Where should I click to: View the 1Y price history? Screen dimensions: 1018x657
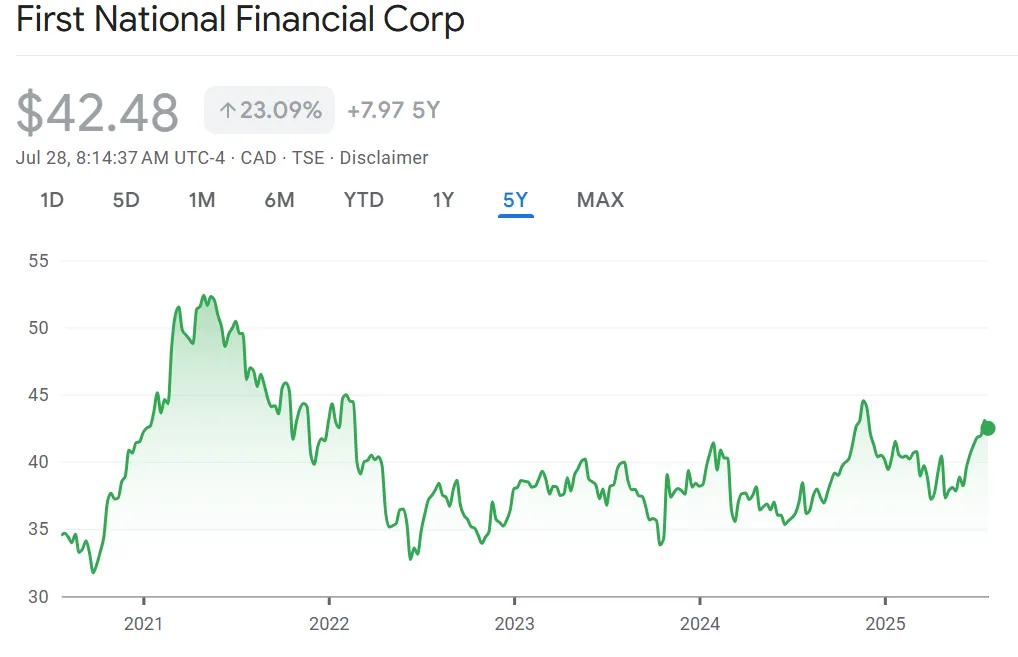[443, 200]
